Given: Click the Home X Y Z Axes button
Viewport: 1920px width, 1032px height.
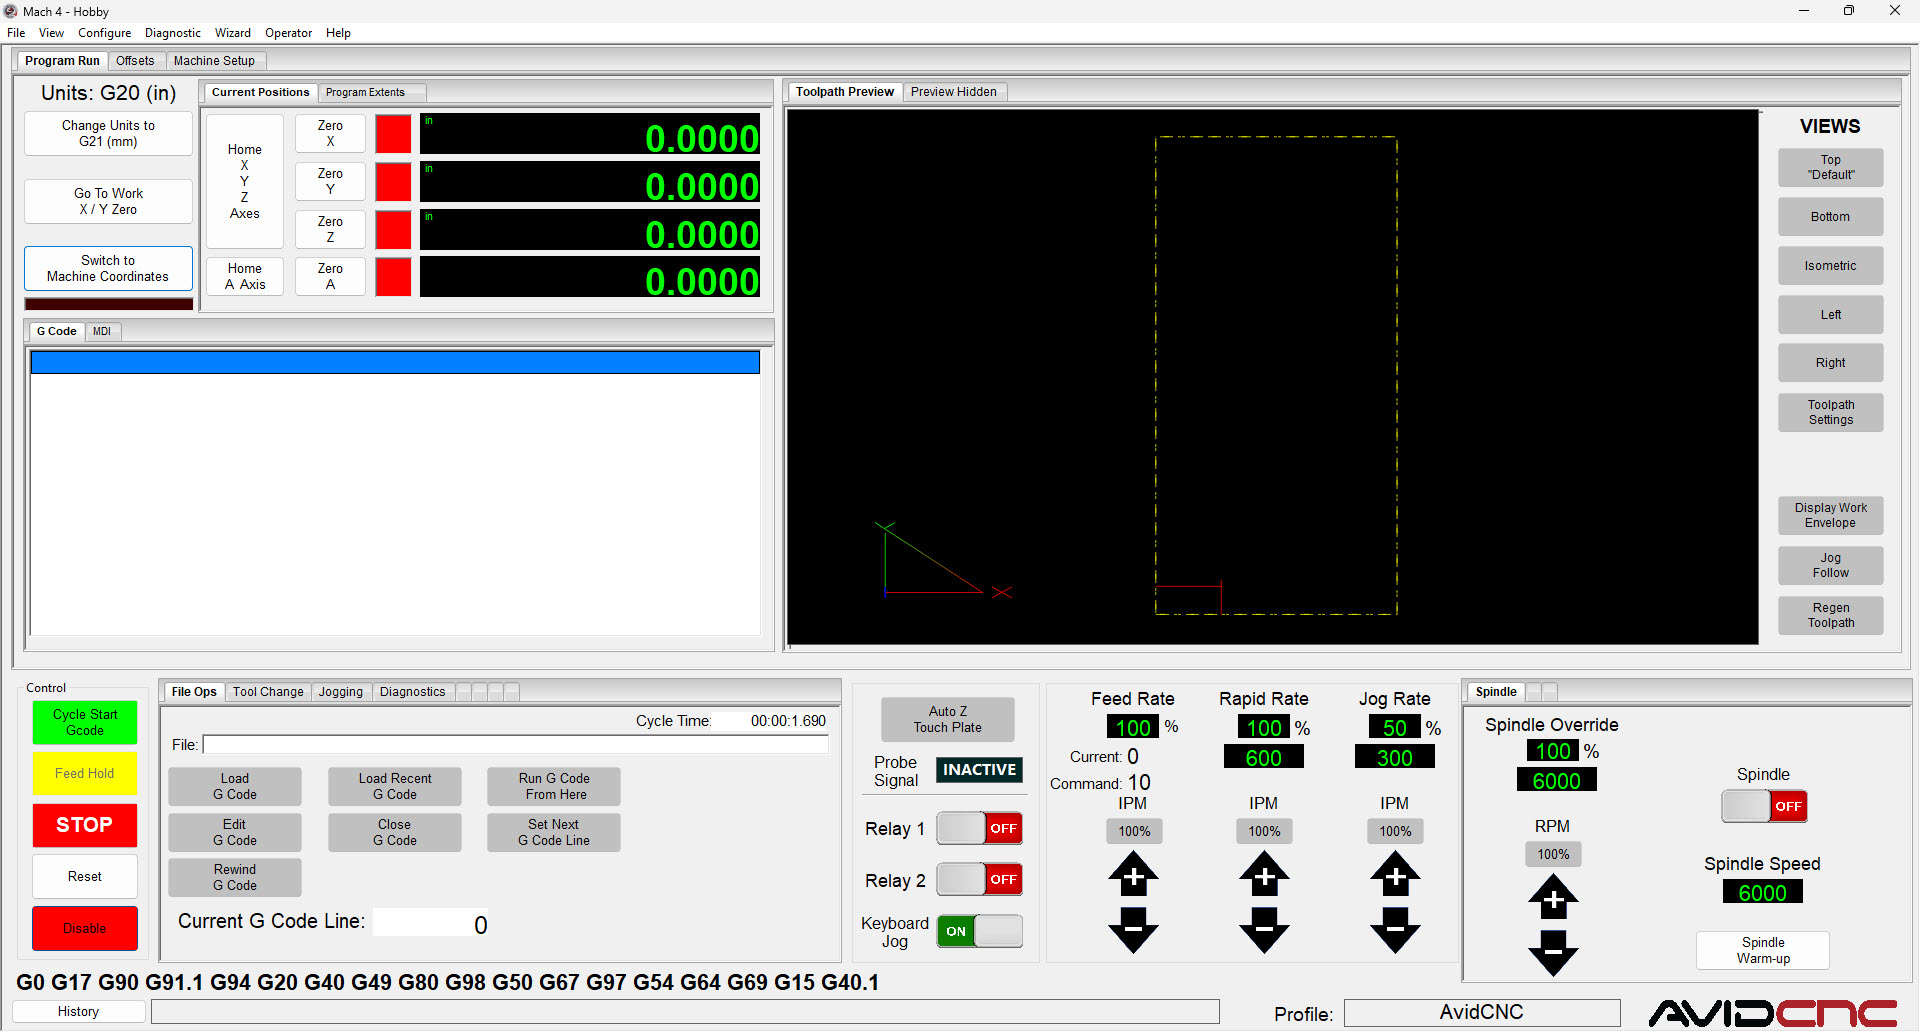Looking at the screenshot, I should (x=245, y=181).
